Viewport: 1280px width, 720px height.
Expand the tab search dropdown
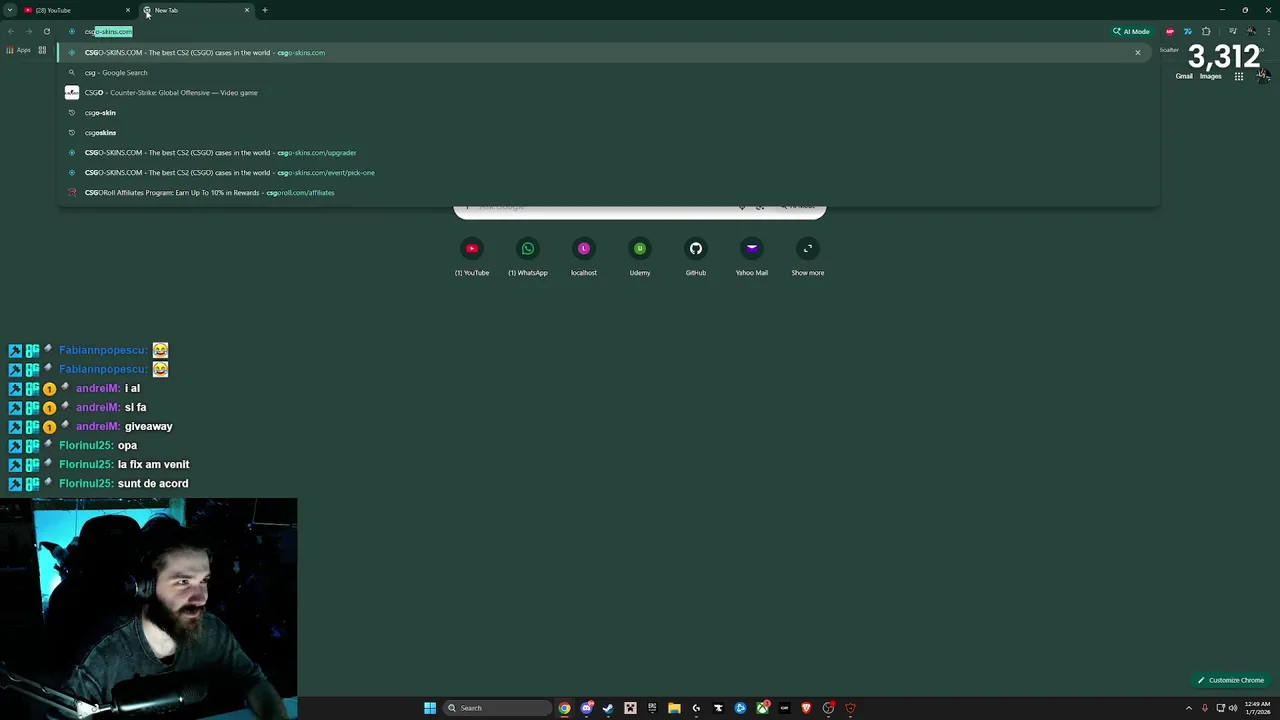[10, 10]
